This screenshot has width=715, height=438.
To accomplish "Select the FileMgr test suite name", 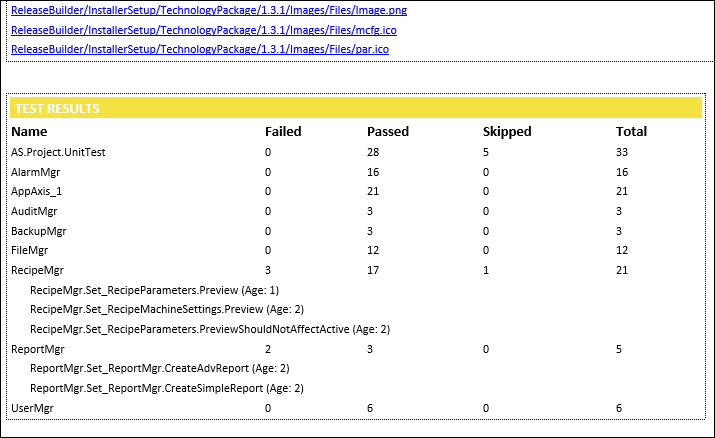I will point(29,250).
